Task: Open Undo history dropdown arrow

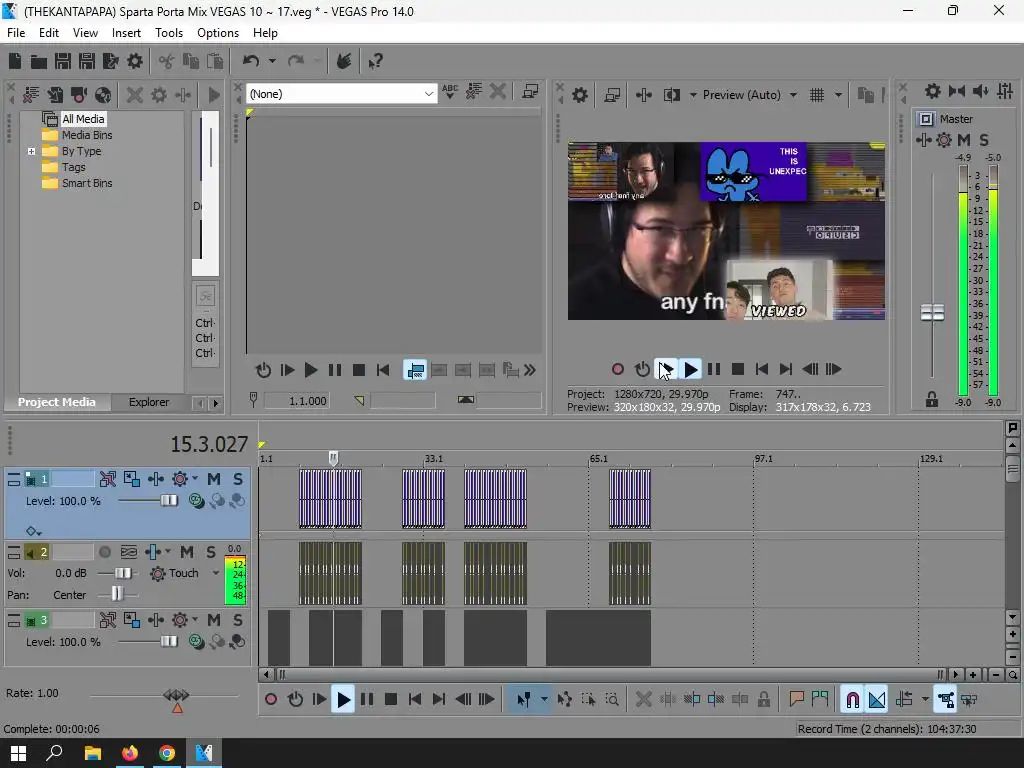Action: tap(272, 61)
